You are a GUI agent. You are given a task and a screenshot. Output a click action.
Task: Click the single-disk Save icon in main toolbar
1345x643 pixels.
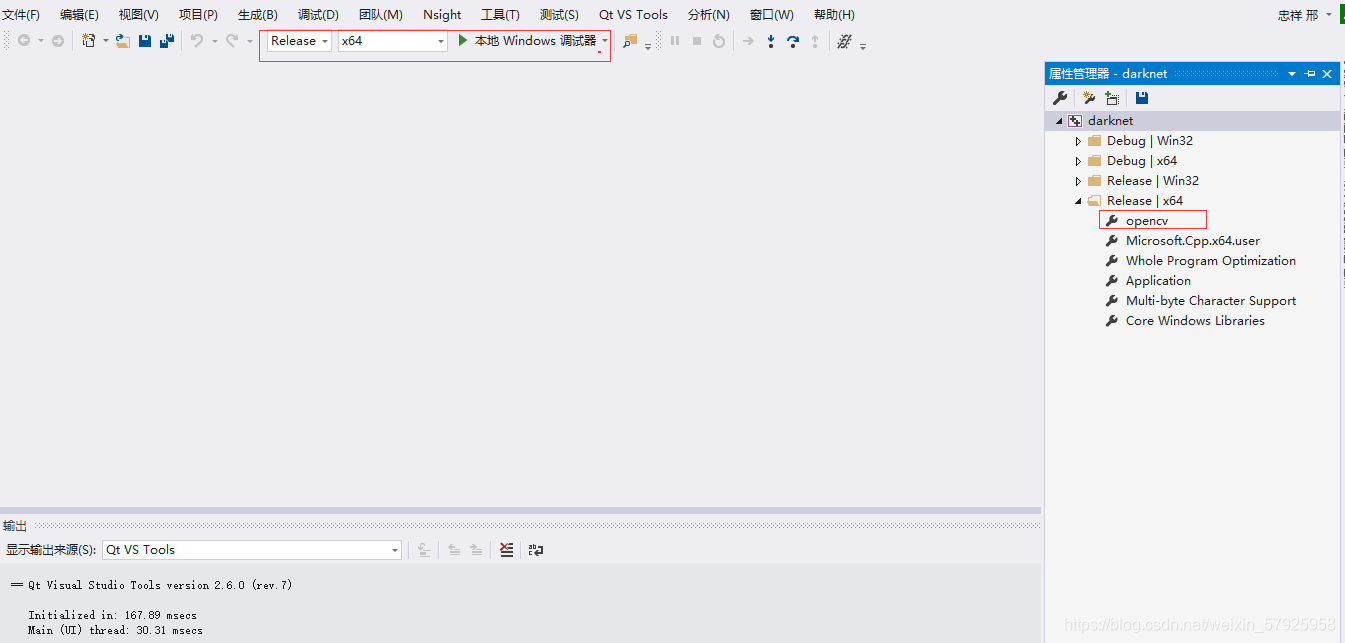pyautogui.click(x=145, y=41)
